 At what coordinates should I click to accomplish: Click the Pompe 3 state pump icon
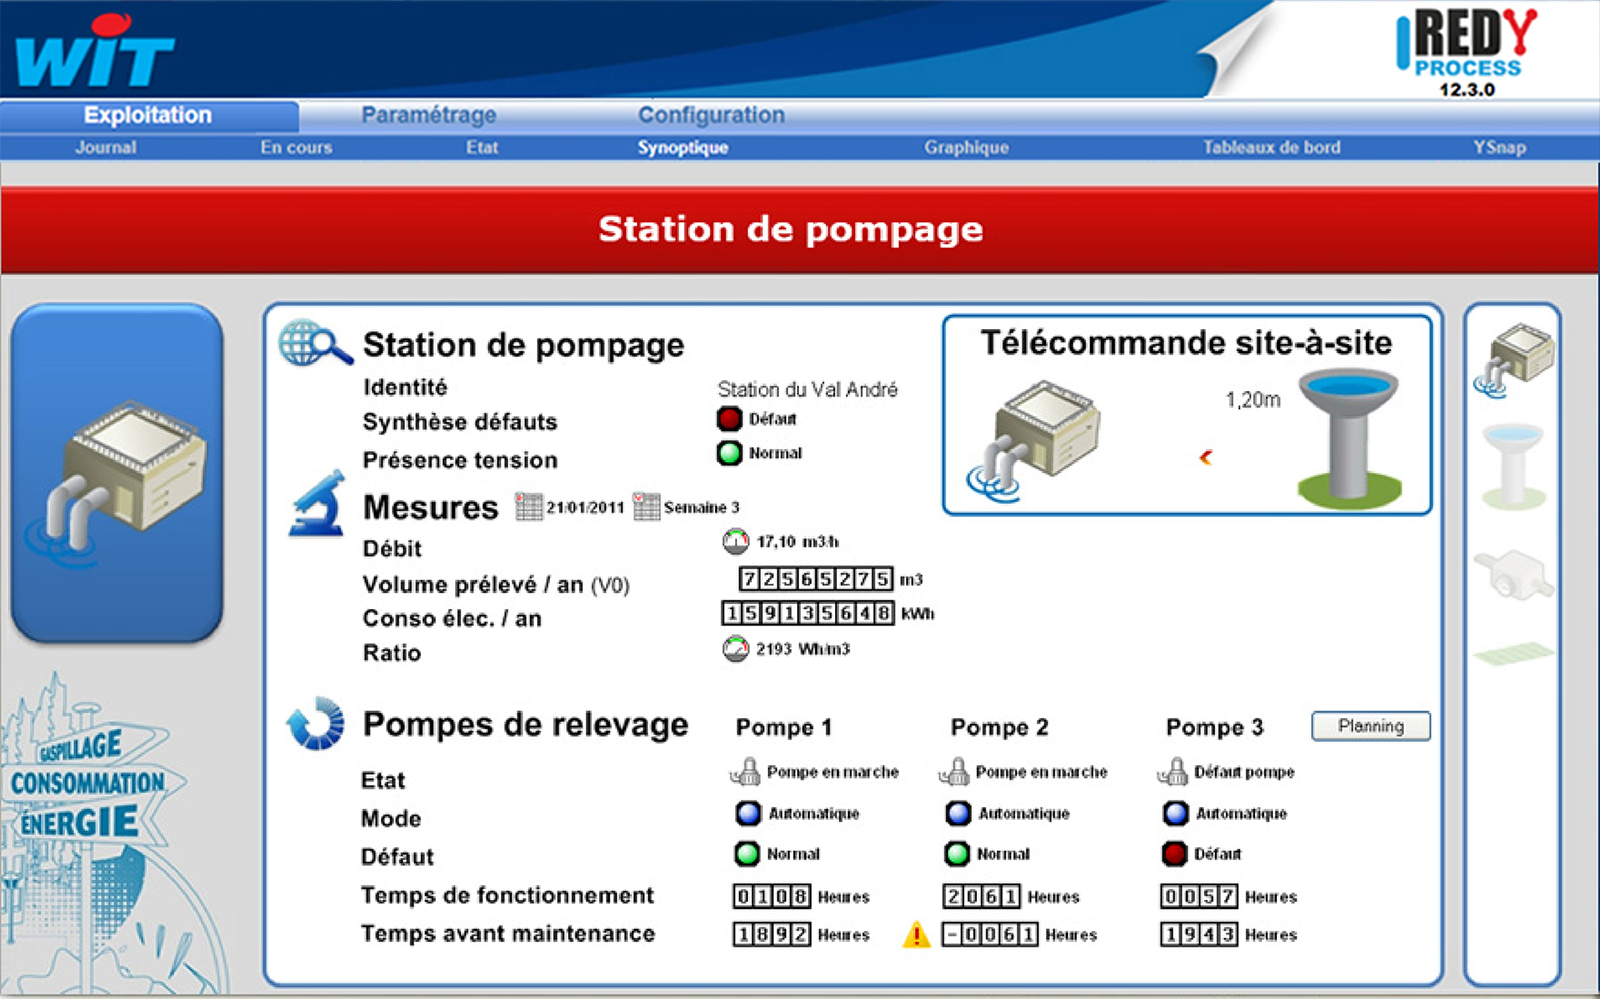1172,772
